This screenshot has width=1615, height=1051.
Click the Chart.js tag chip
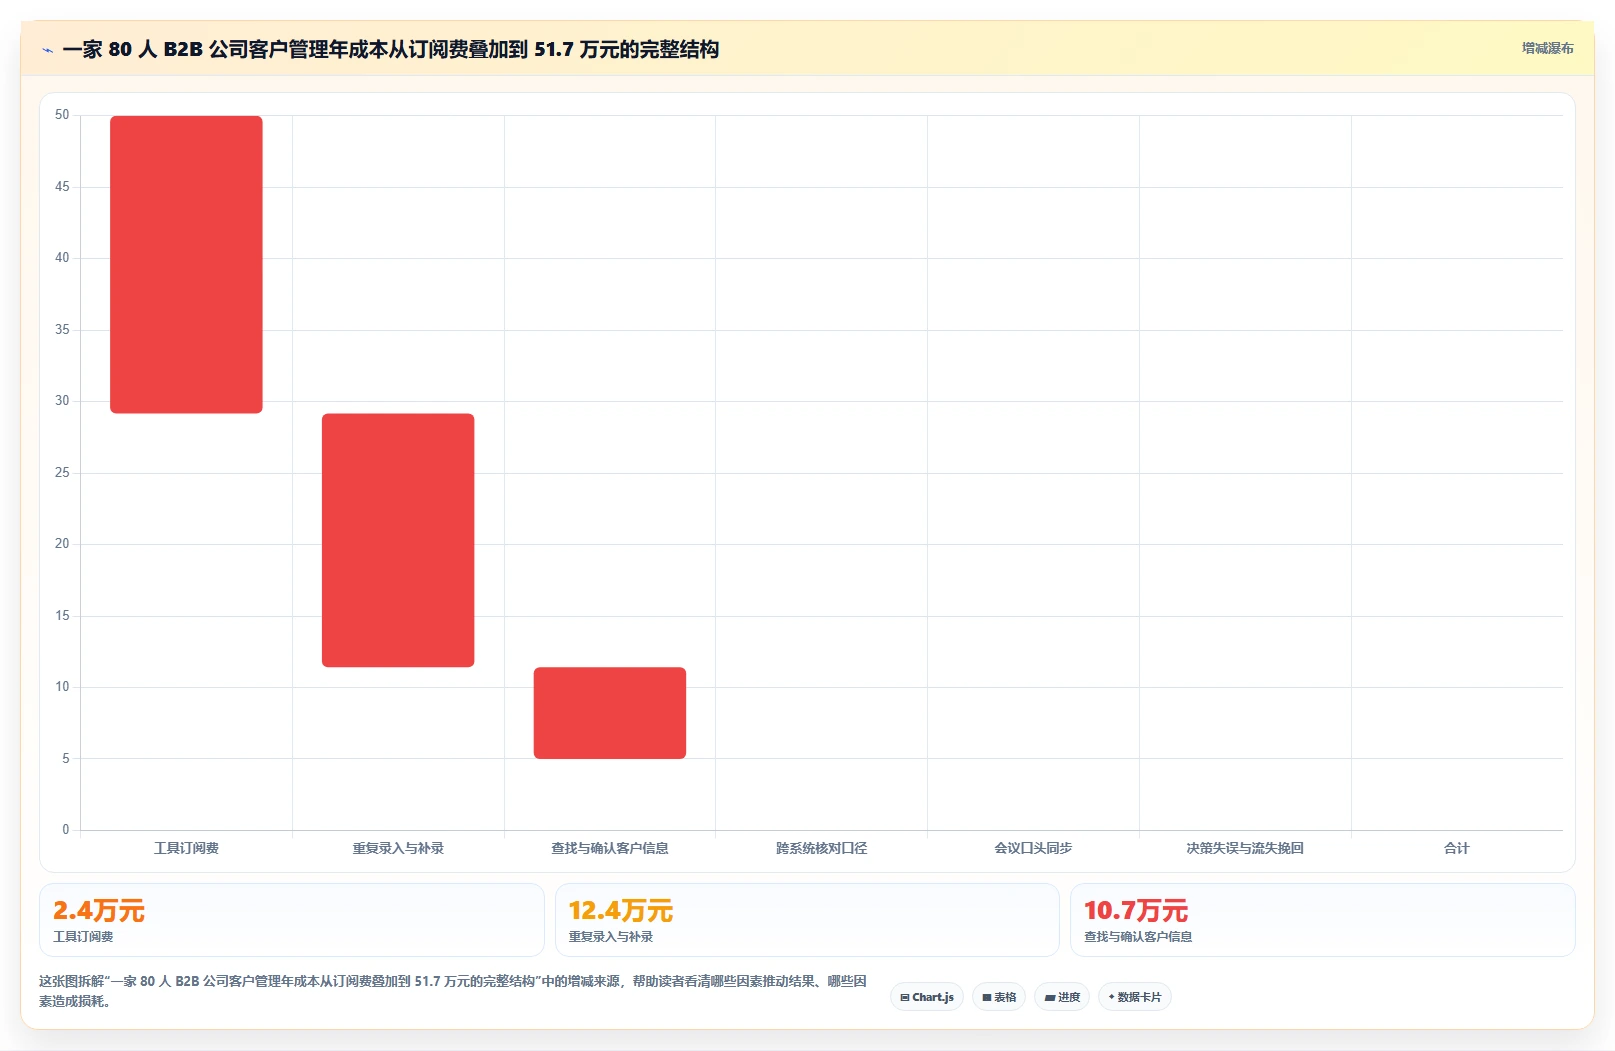pos(927,997)
